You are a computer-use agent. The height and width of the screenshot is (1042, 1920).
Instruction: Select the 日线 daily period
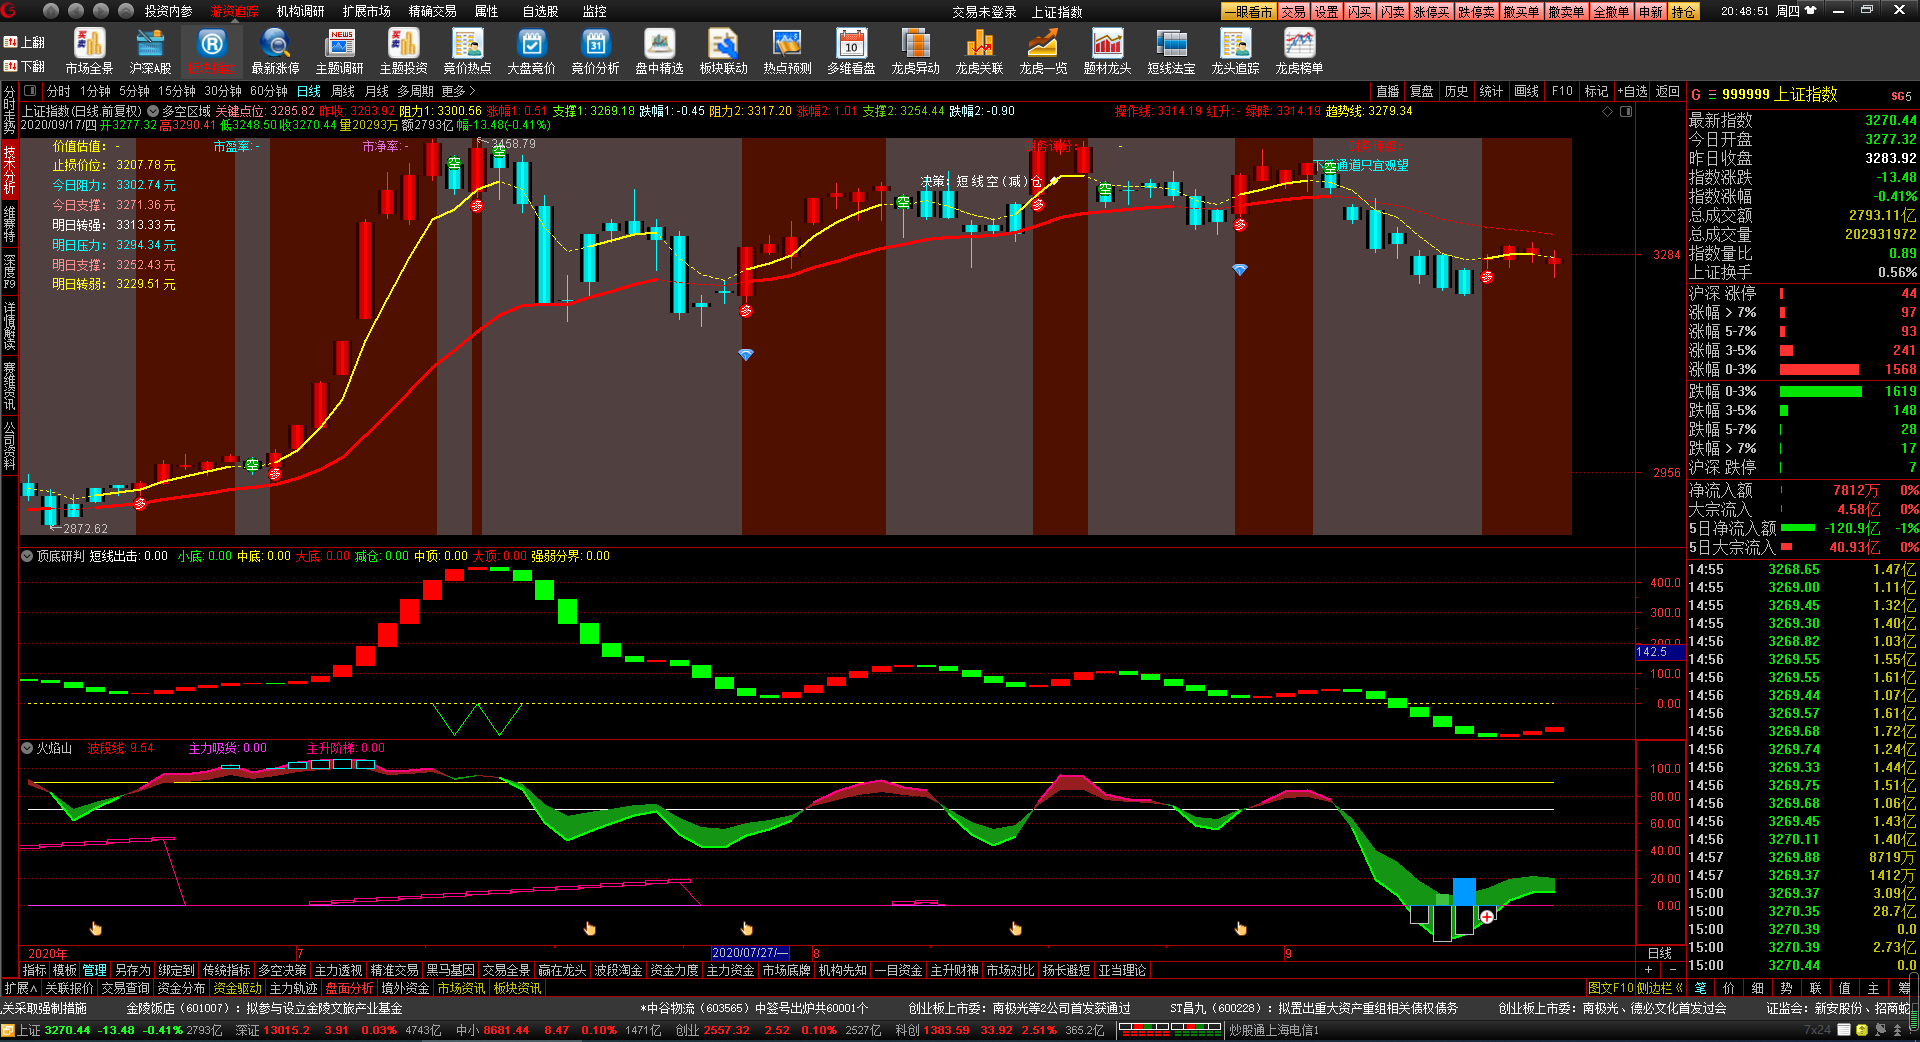(309, 91)
